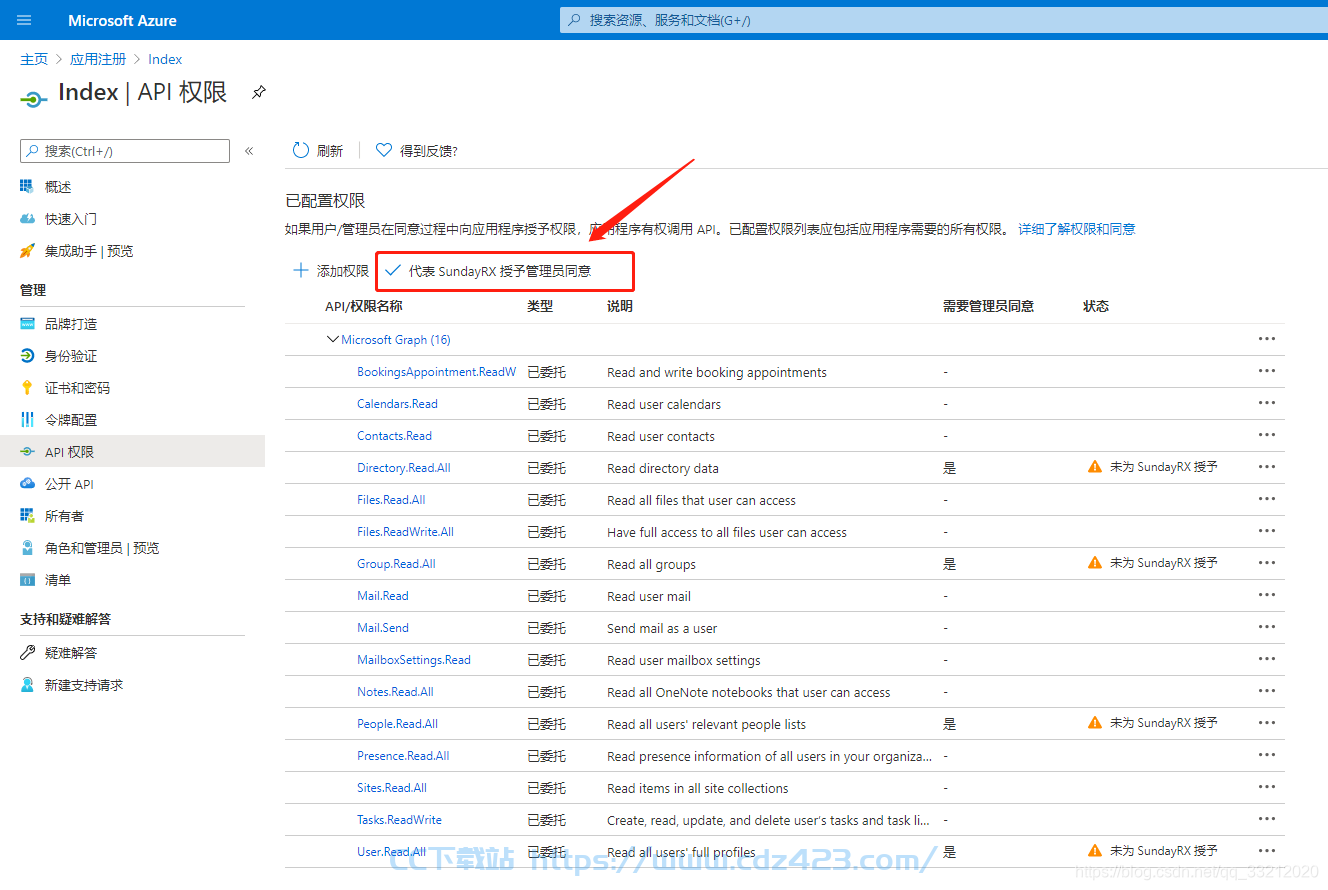Open the 令牌配置 bars icon
This screenshot has width=1328, height=890.
(27, 420)
